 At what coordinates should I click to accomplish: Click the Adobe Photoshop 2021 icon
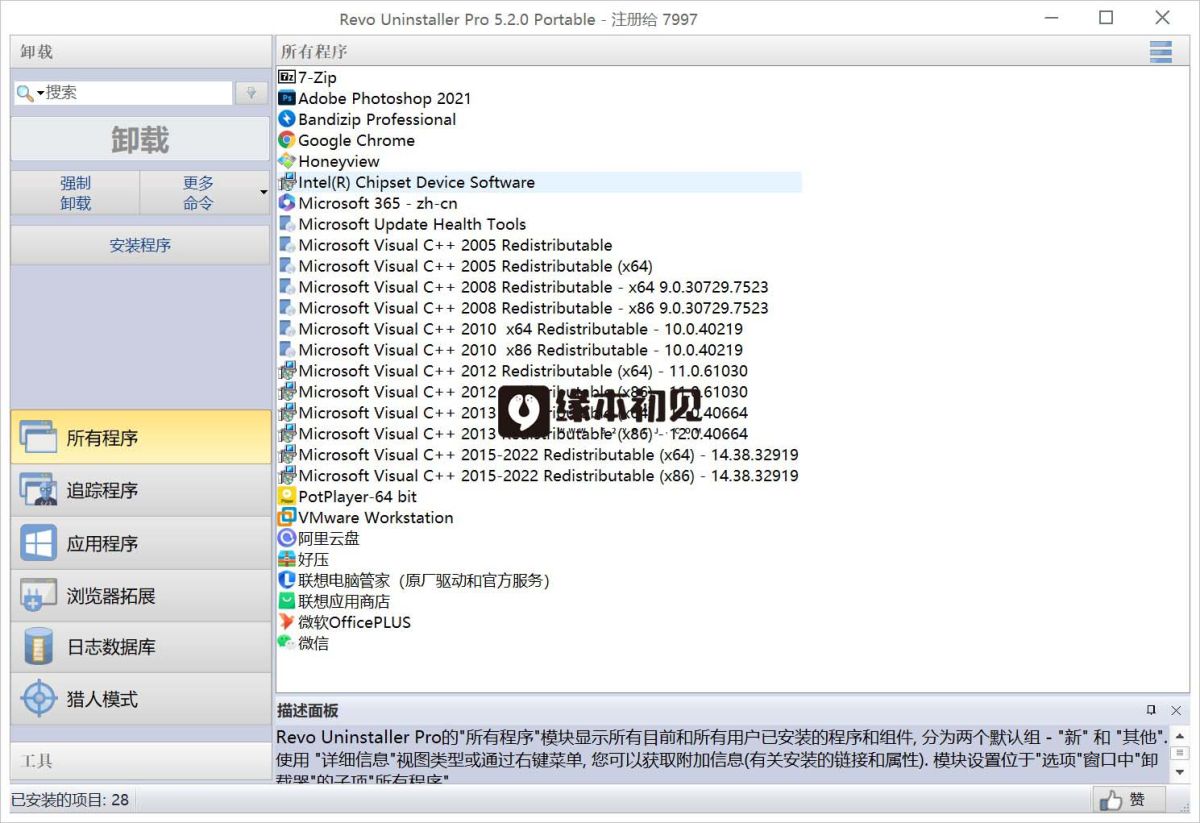click(x=287, y=98)
